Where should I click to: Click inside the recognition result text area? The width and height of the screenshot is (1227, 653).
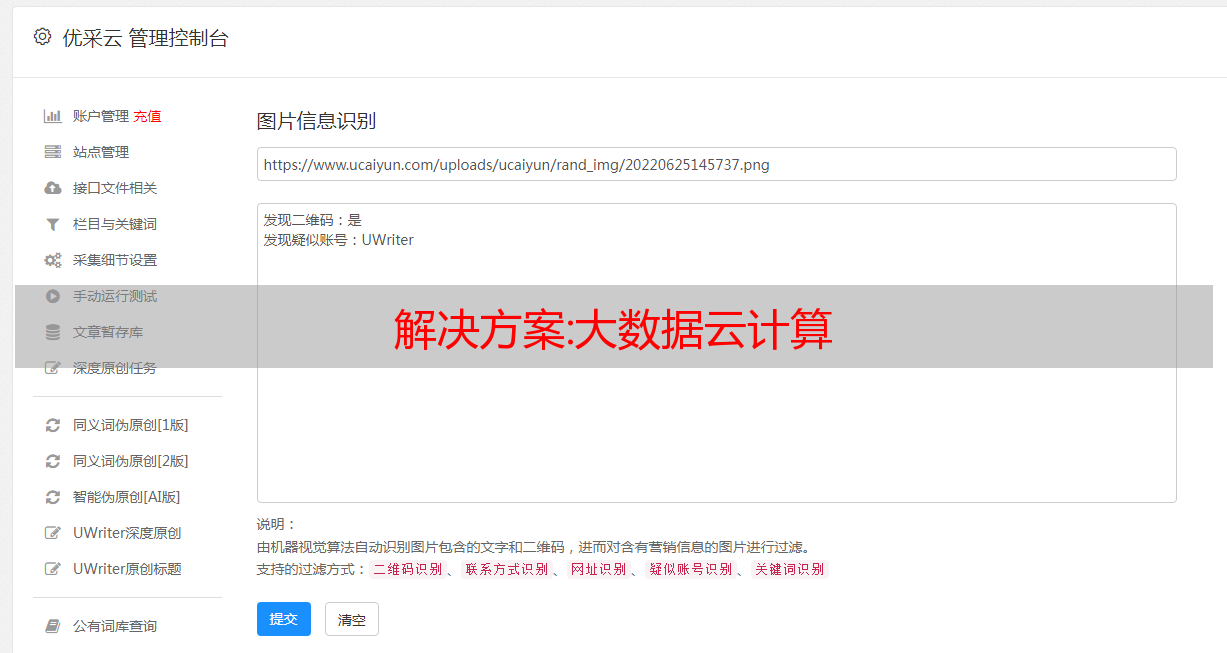(x=716, y=353)
